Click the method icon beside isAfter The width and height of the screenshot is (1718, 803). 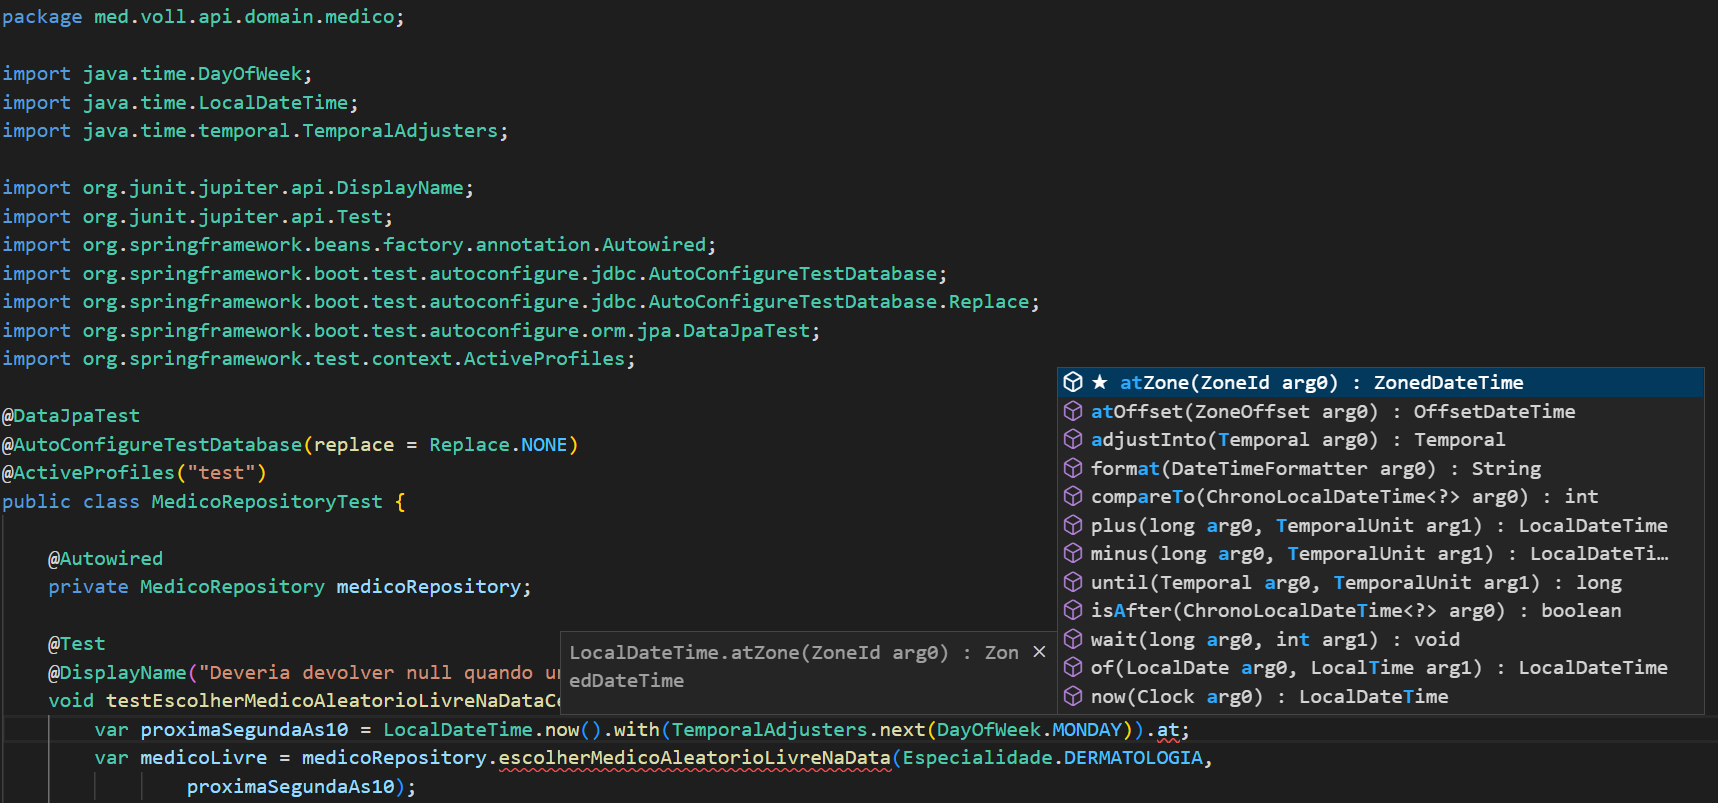tap(1073, 610)
